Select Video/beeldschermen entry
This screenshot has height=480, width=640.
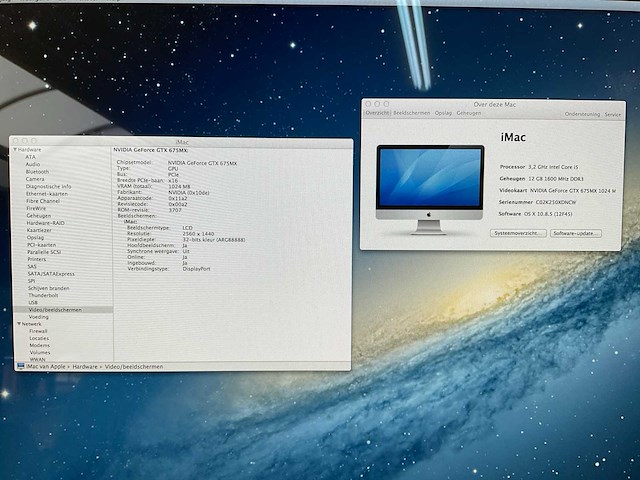tap(63, 310)
